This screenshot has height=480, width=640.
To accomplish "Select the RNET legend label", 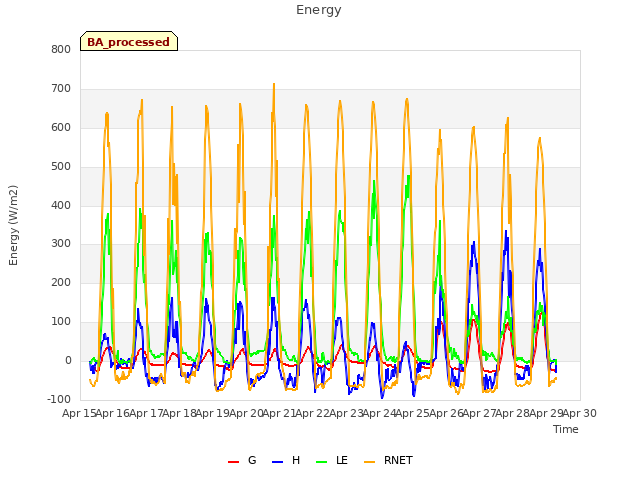I will click(x=398, y=460).
